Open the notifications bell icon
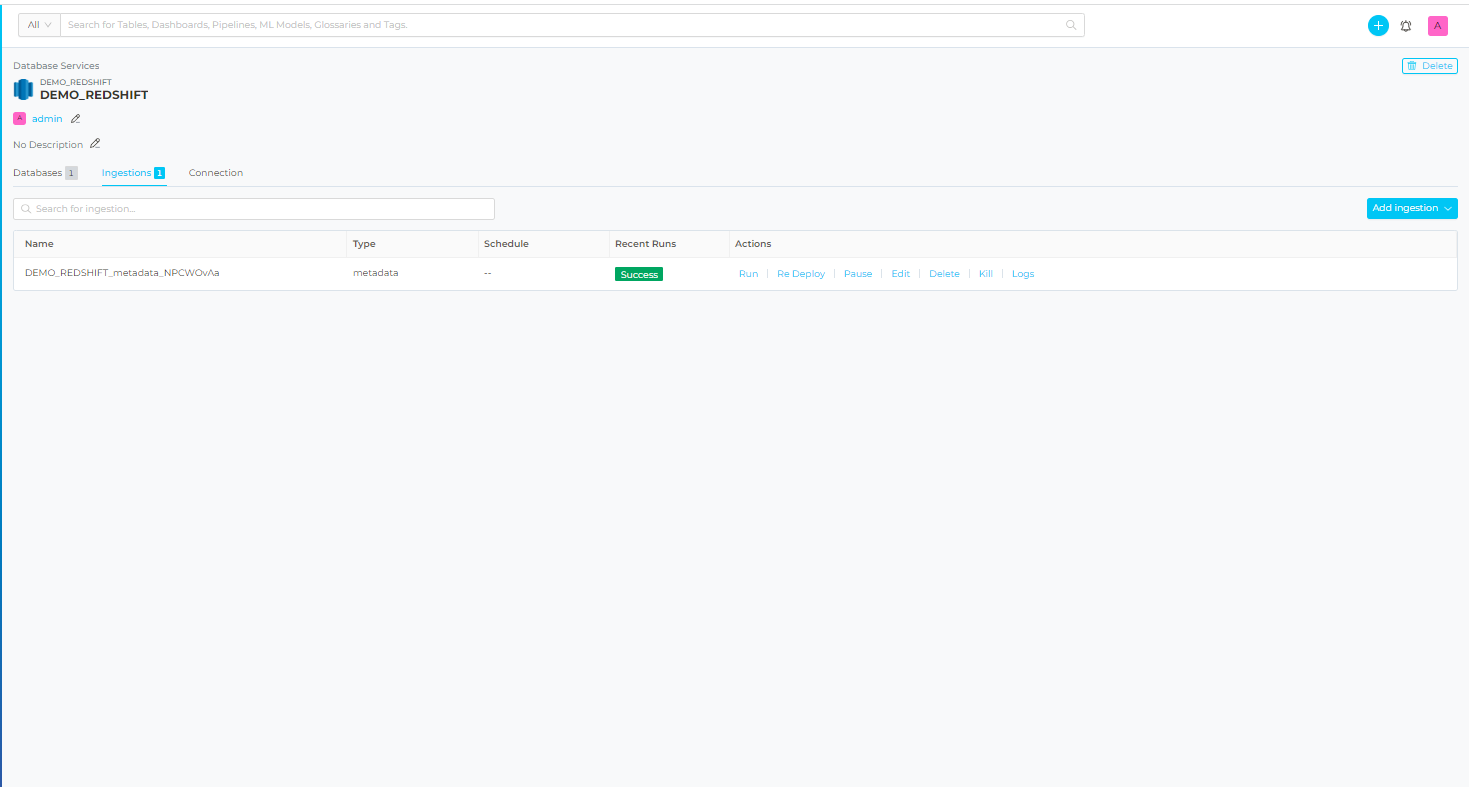The image size is (1469, 787). point(1406,26)
